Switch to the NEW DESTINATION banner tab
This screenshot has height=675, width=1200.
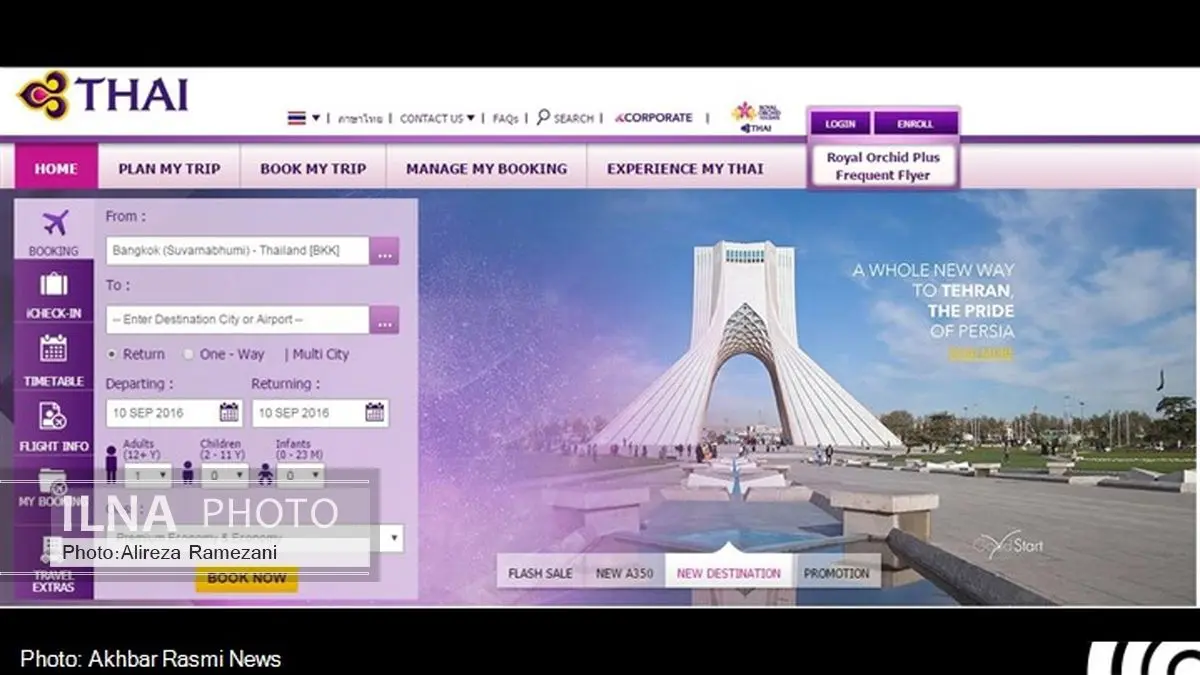coord(728,573)
